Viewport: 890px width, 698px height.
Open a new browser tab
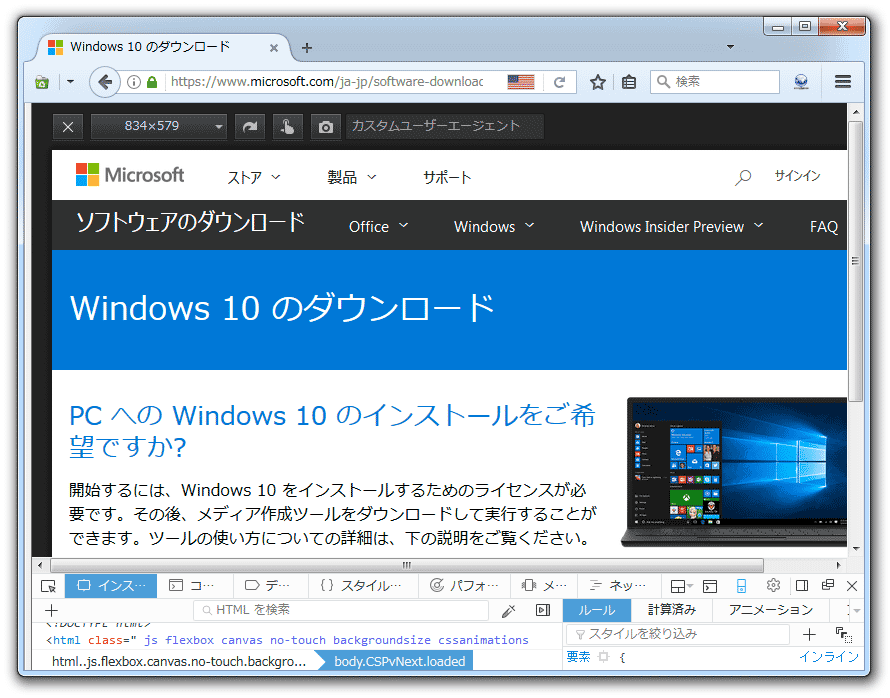coord(307,48)
